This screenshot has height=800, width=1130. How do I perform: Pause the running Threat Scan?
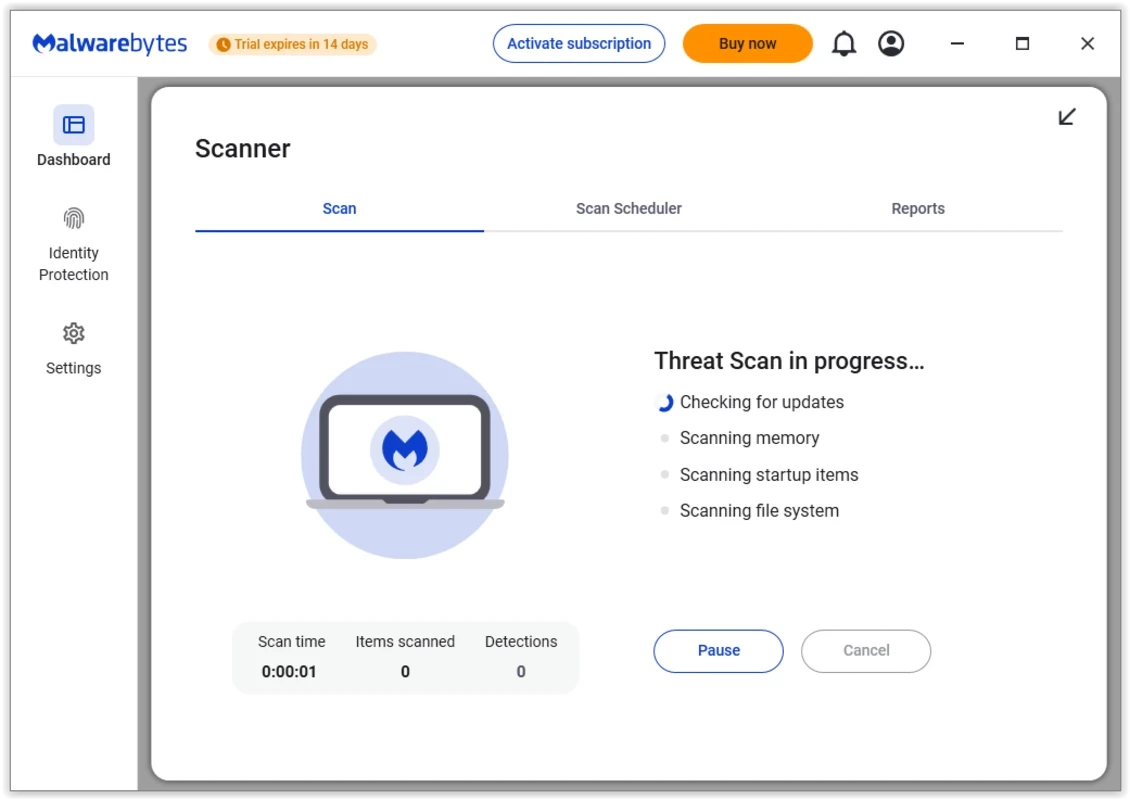(x=718, y=651)
